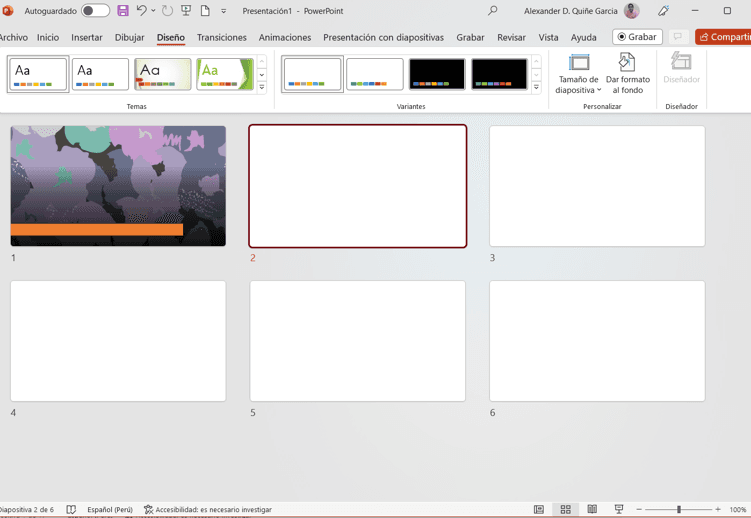Customize the Quick Access Toolbar dropdown
This screenshot has width=751, height=518.
pos(224,11)
